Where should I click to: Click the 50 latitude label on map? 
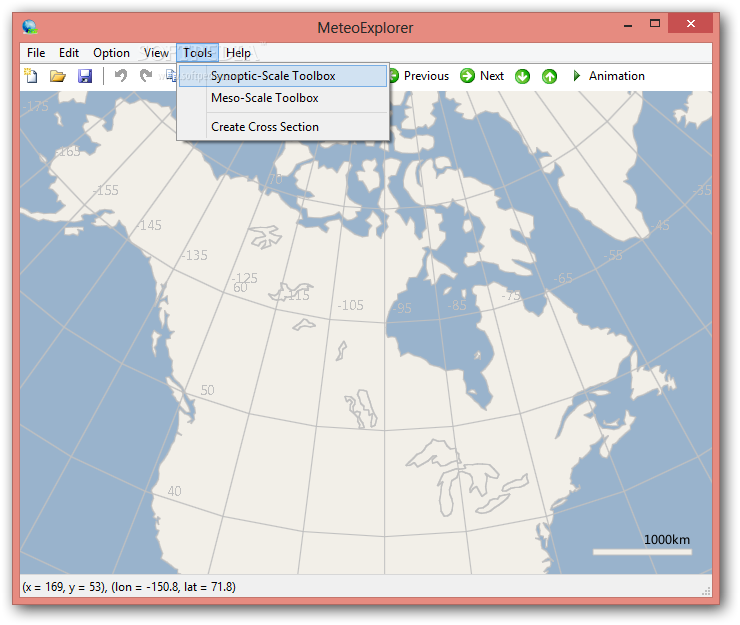coord(207,390)
